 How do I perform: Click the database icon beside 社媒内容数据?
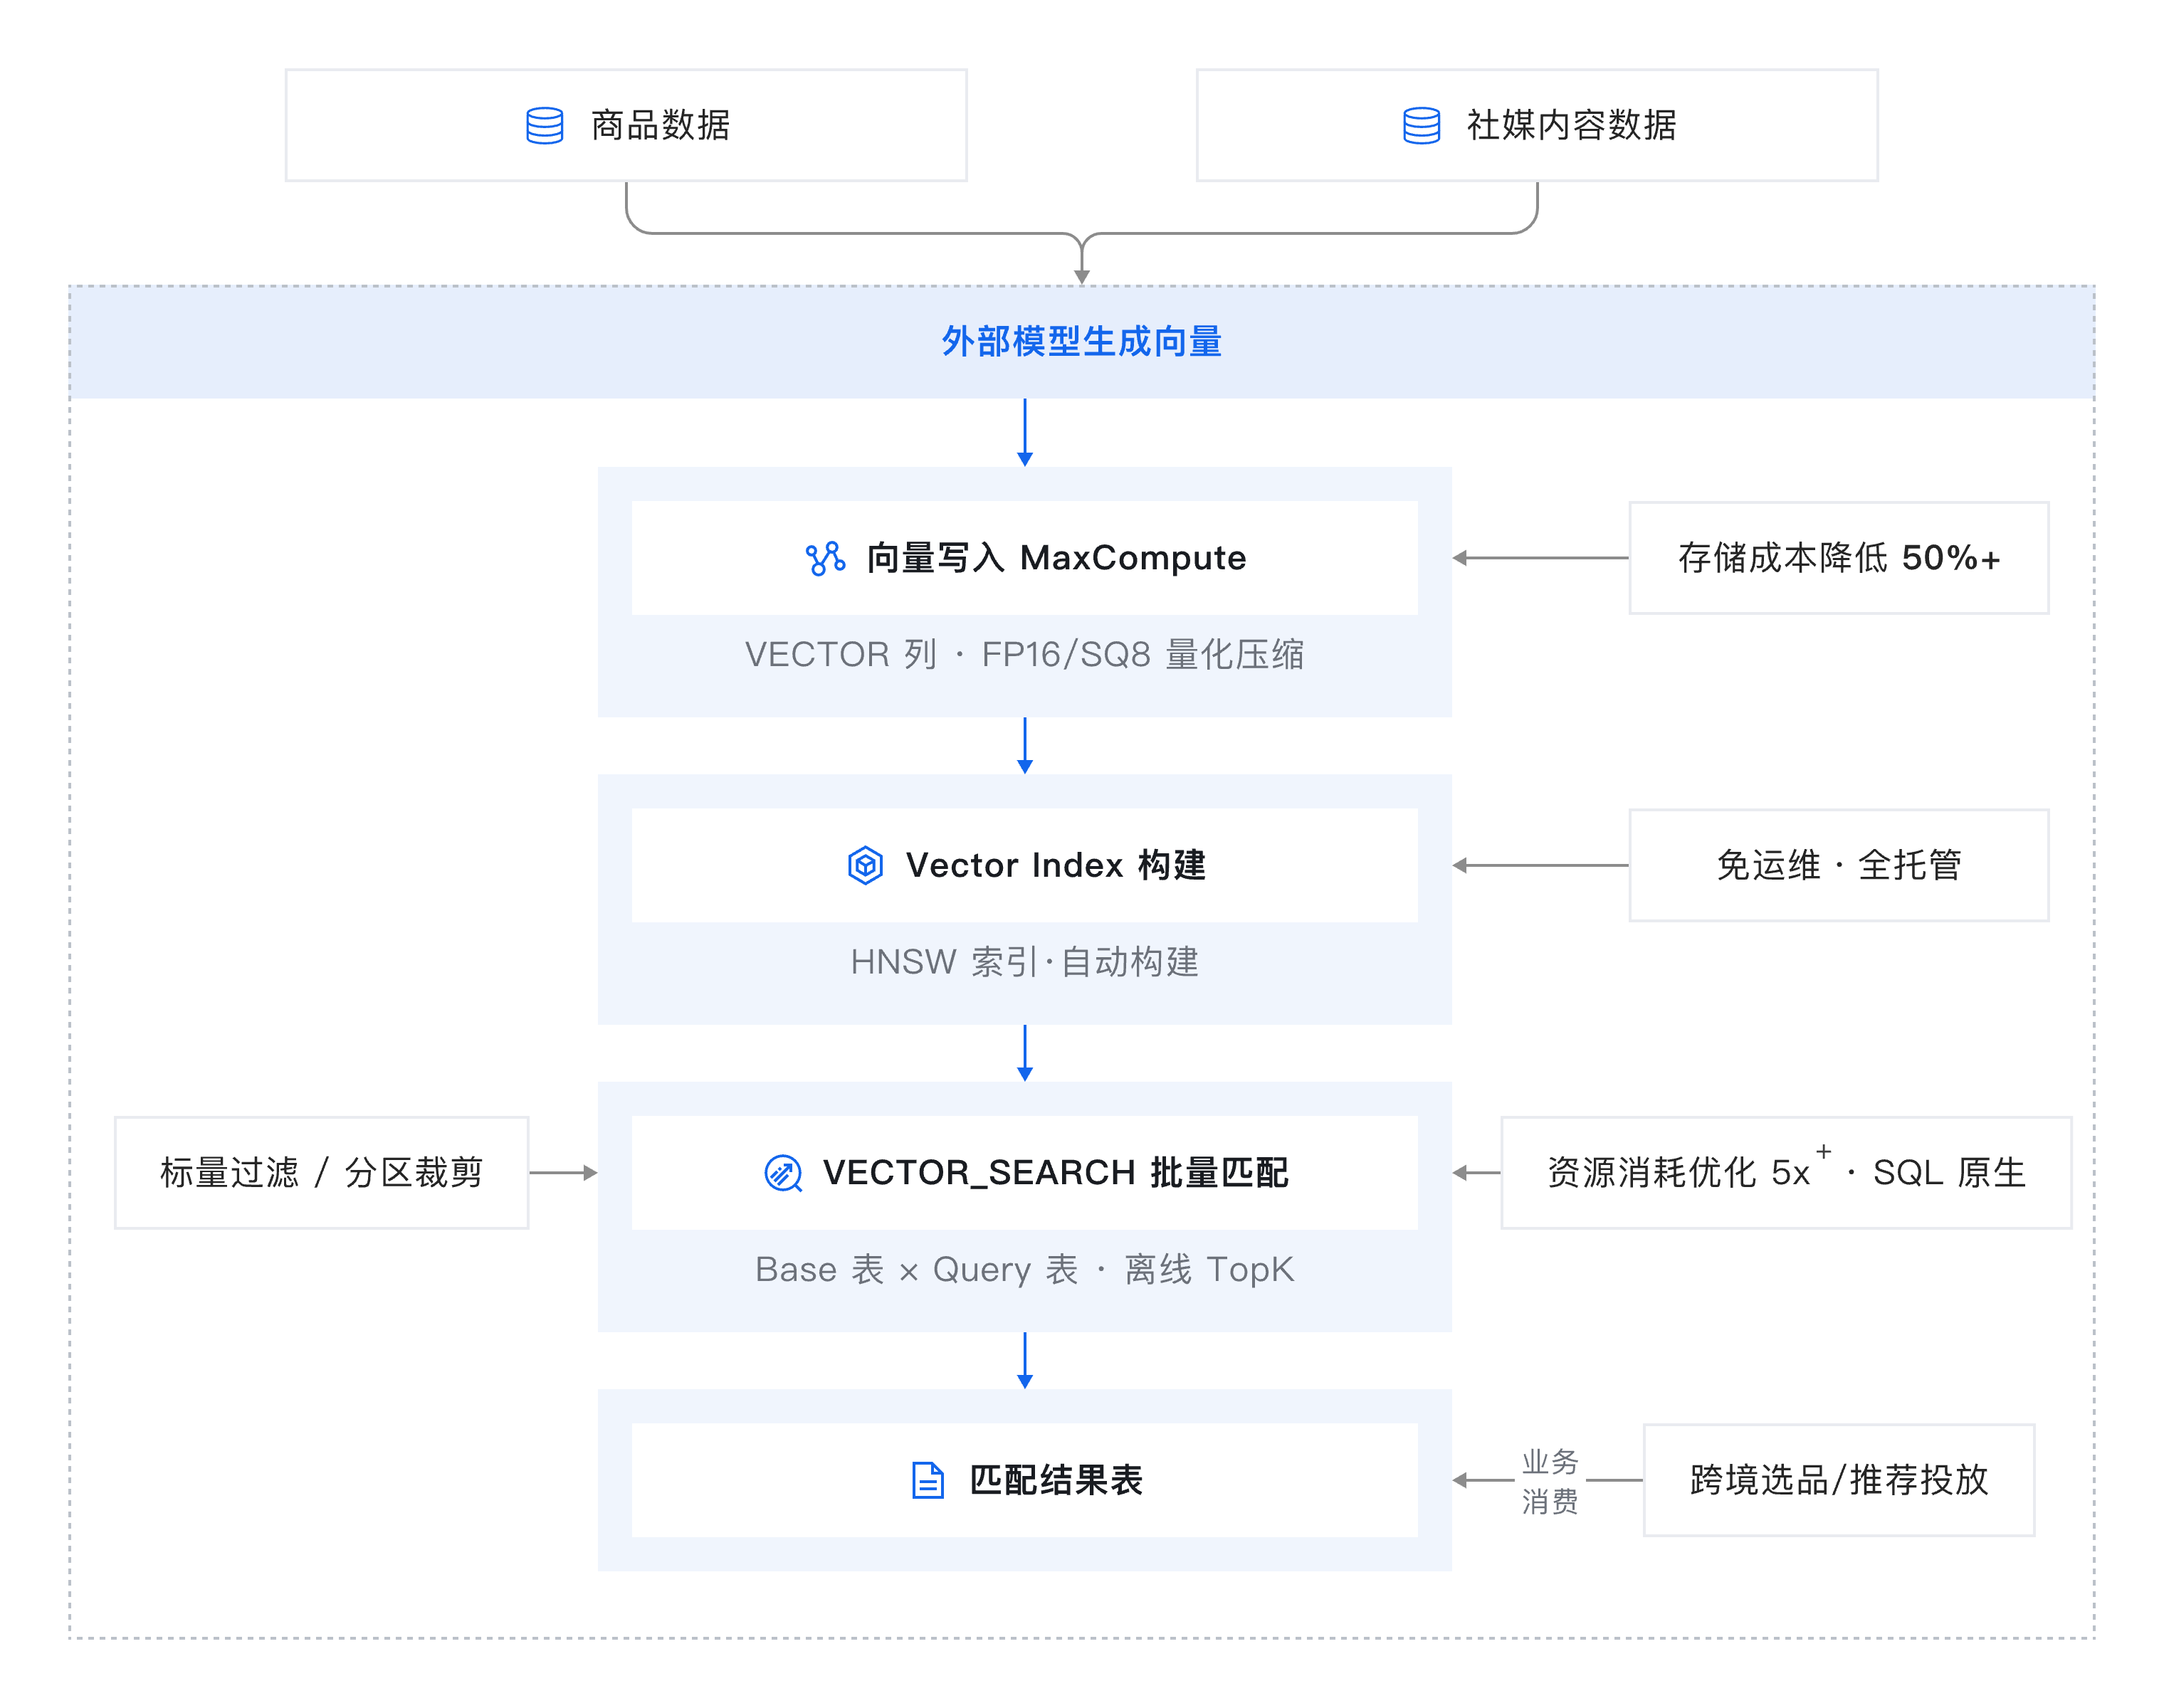tap(1421, 126)
